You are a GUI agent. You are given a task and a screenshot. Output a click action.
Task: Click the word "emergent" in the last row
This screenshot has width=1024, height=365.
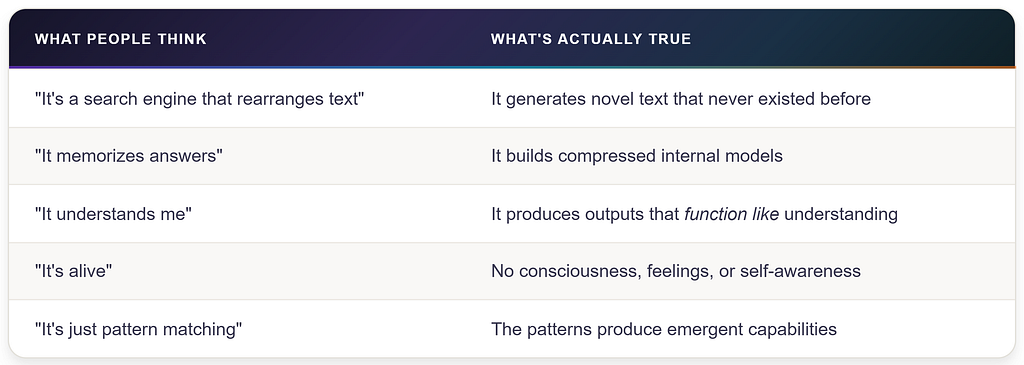click(718, 328)
